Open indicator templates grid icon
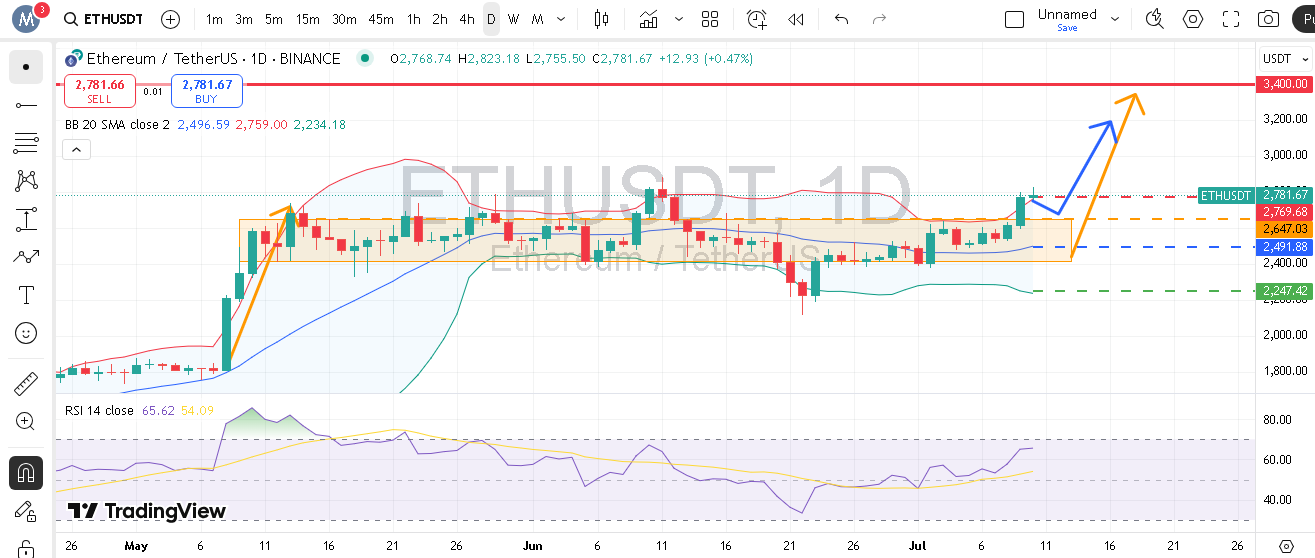This screenshot has height=558, width=1315. click(x=710, y=19)
